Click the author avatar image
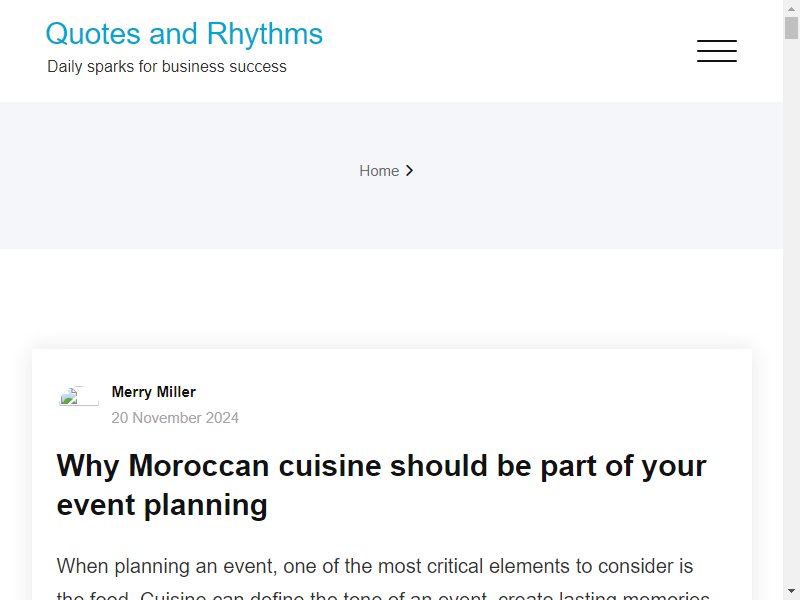Image resolution: width=800 pixels, height=600 pixels. tap(79, 396)
